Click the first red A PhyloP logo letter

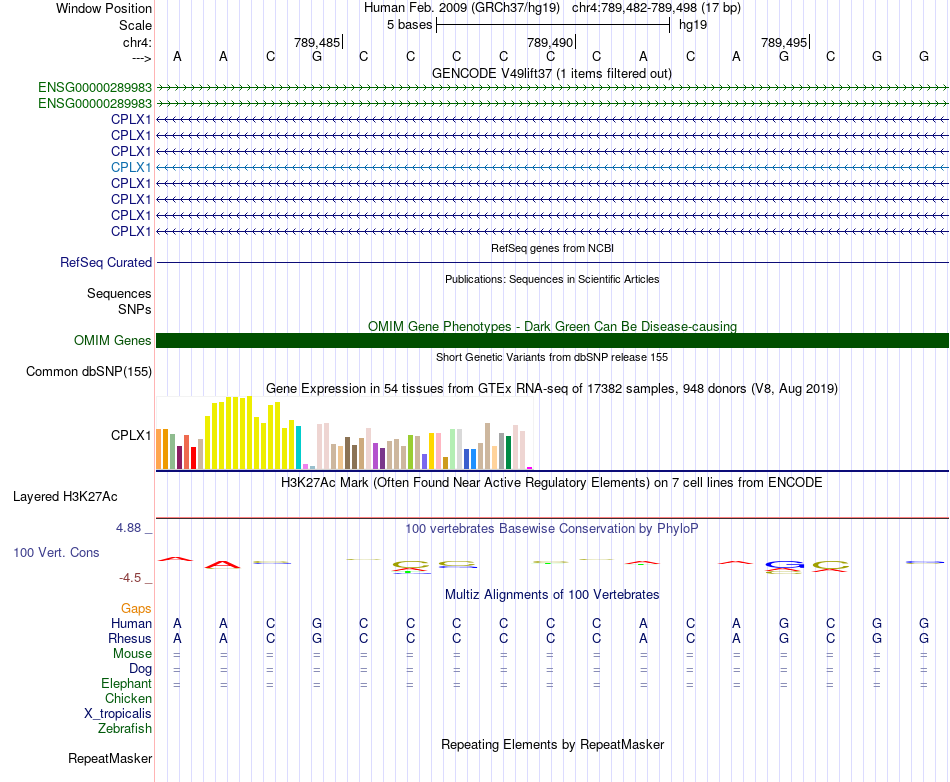pyautogui.click(x=175, y=558)
